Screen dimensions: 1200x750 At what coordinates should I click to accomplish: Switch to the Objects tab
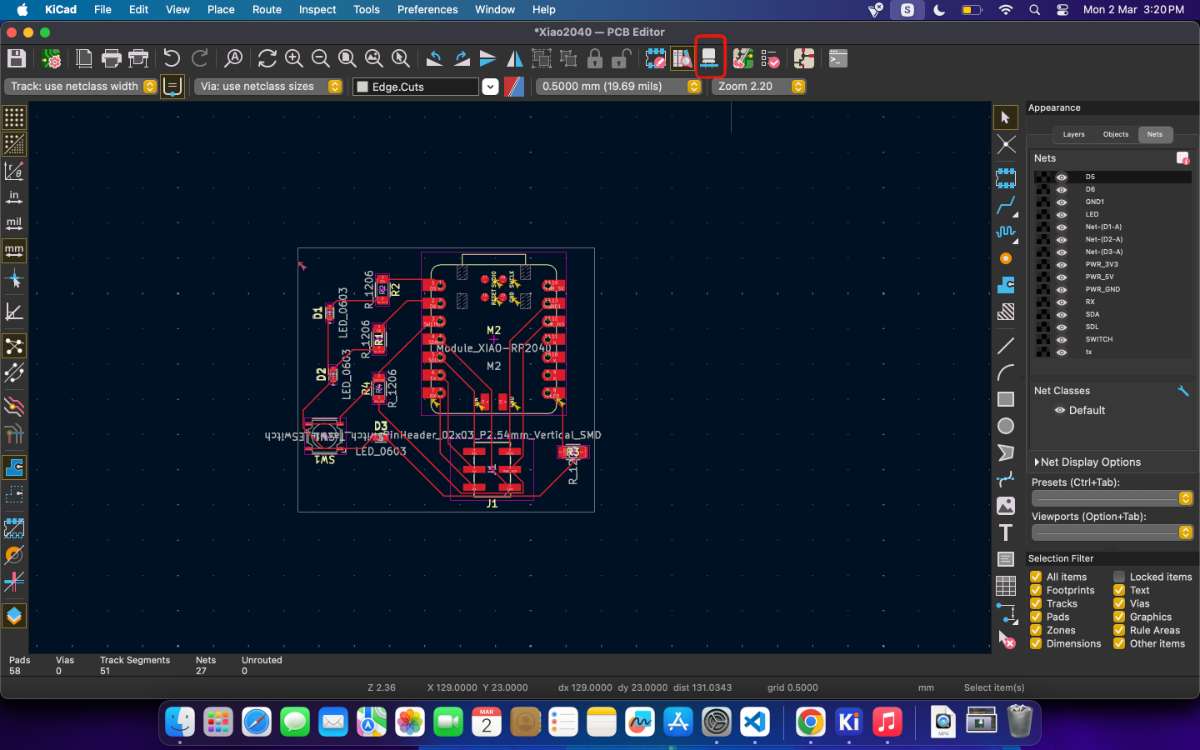1116,134
